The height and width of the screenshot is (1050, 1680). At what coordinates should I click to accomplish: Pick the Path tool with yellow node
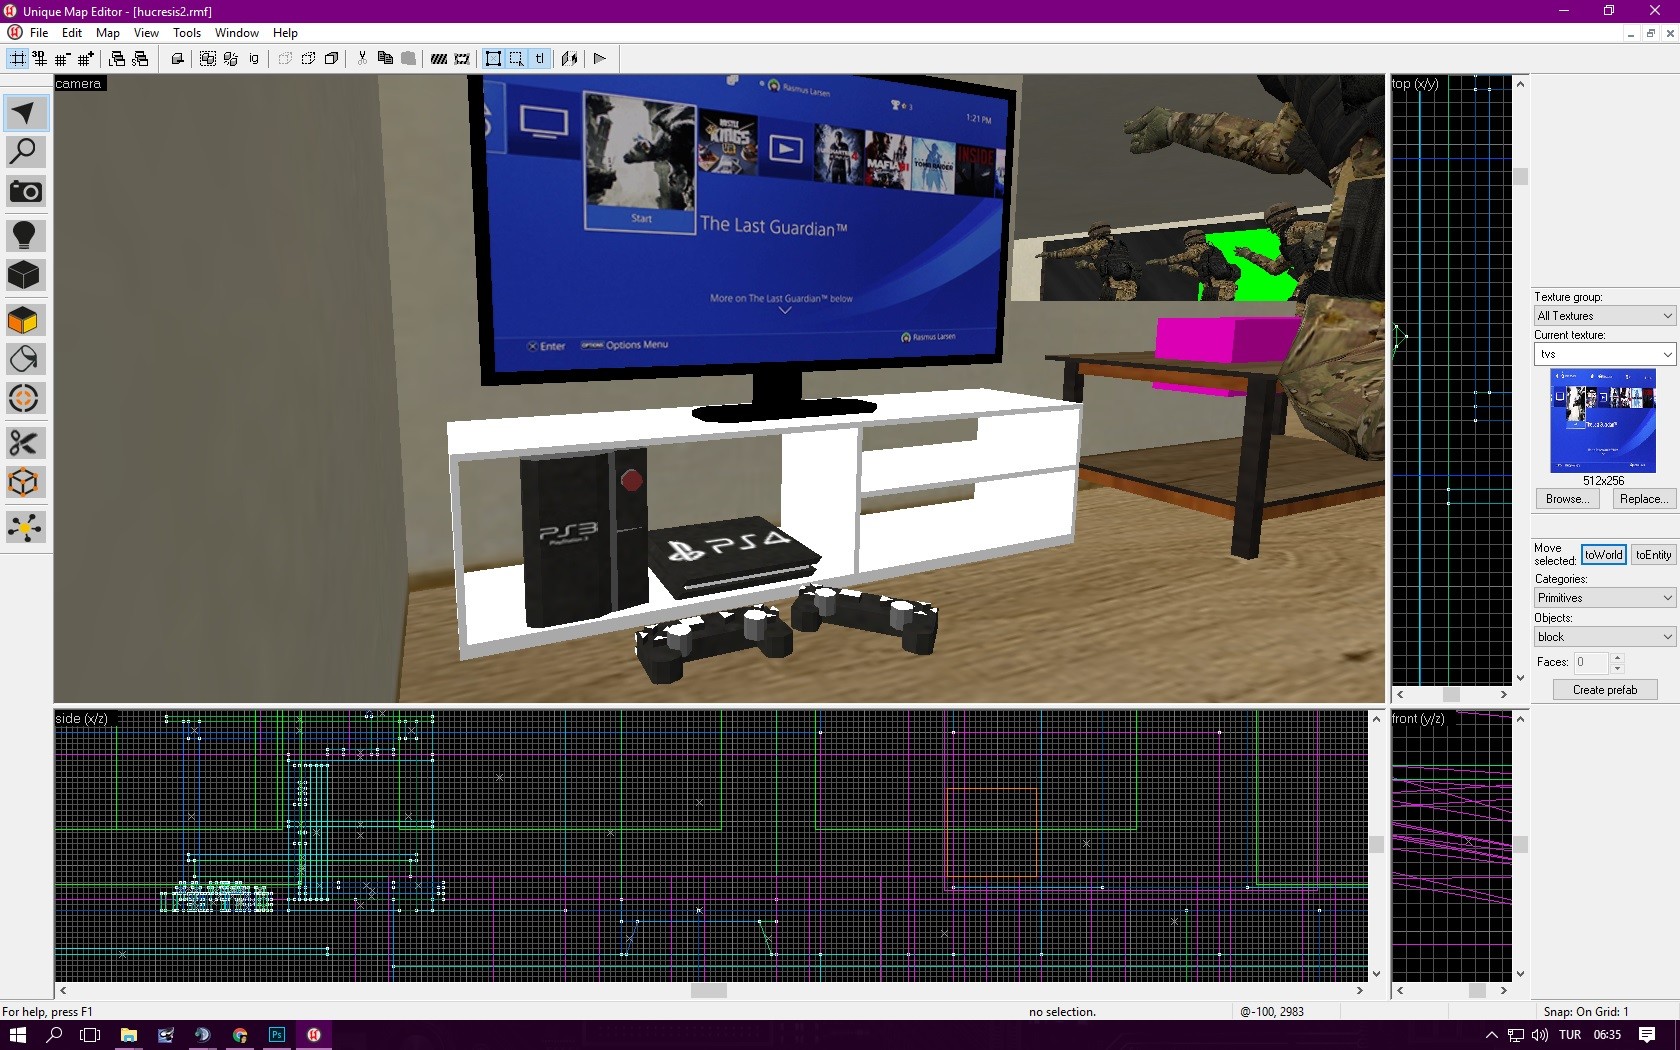(x=24, y=527)
